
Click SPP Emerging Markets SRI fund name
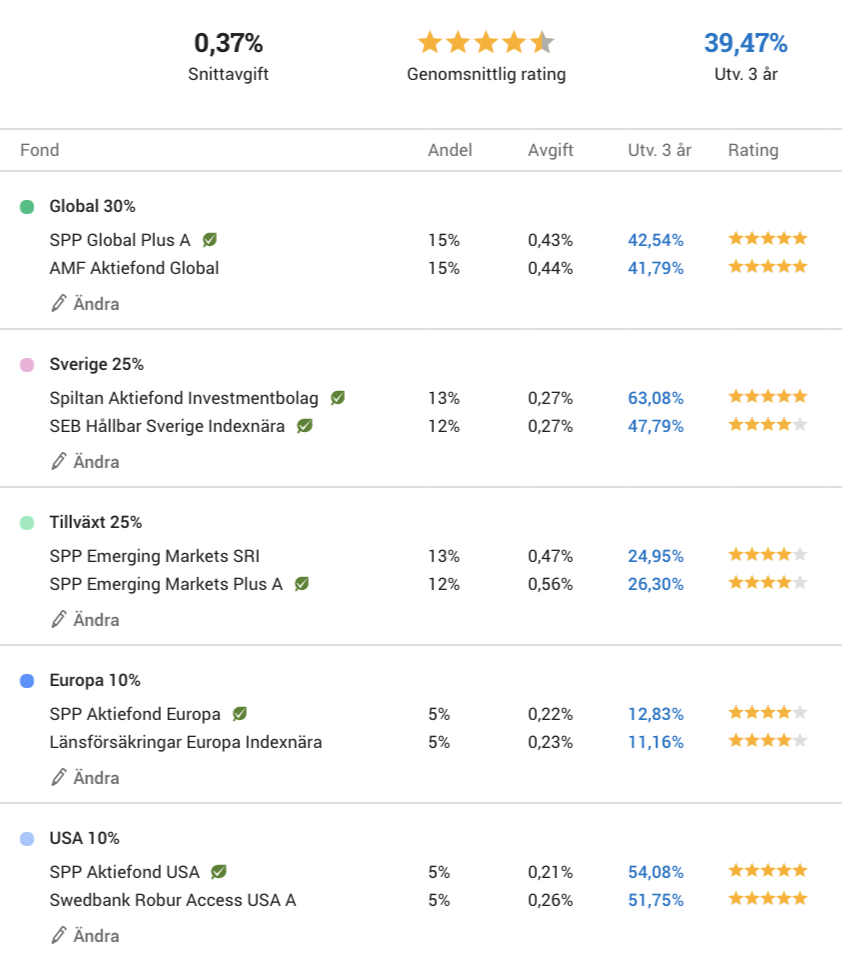155,556
